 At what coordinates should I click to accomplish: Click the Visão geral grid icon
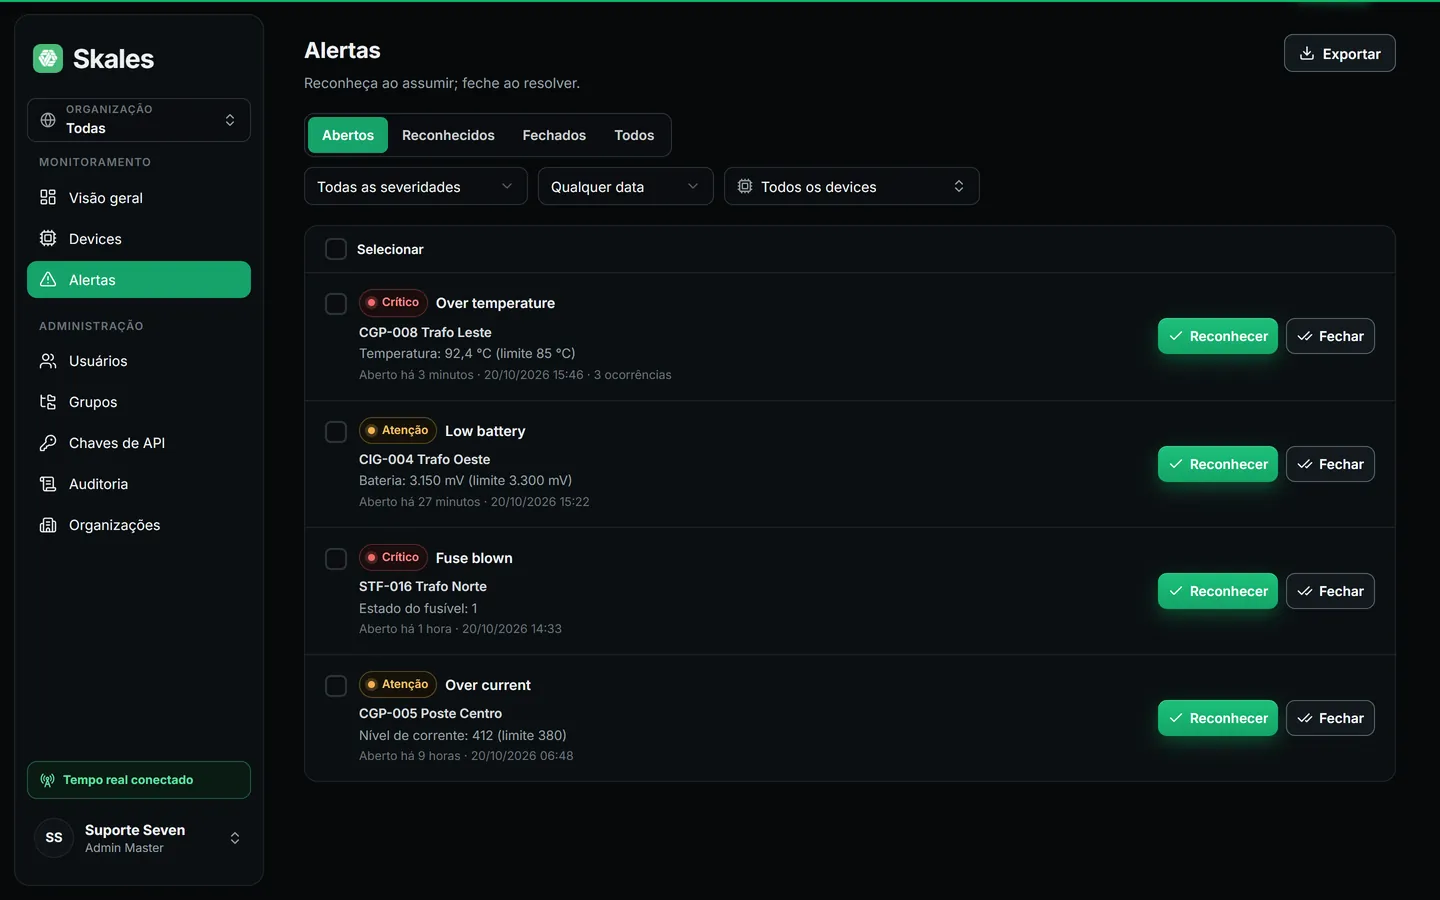48,197
